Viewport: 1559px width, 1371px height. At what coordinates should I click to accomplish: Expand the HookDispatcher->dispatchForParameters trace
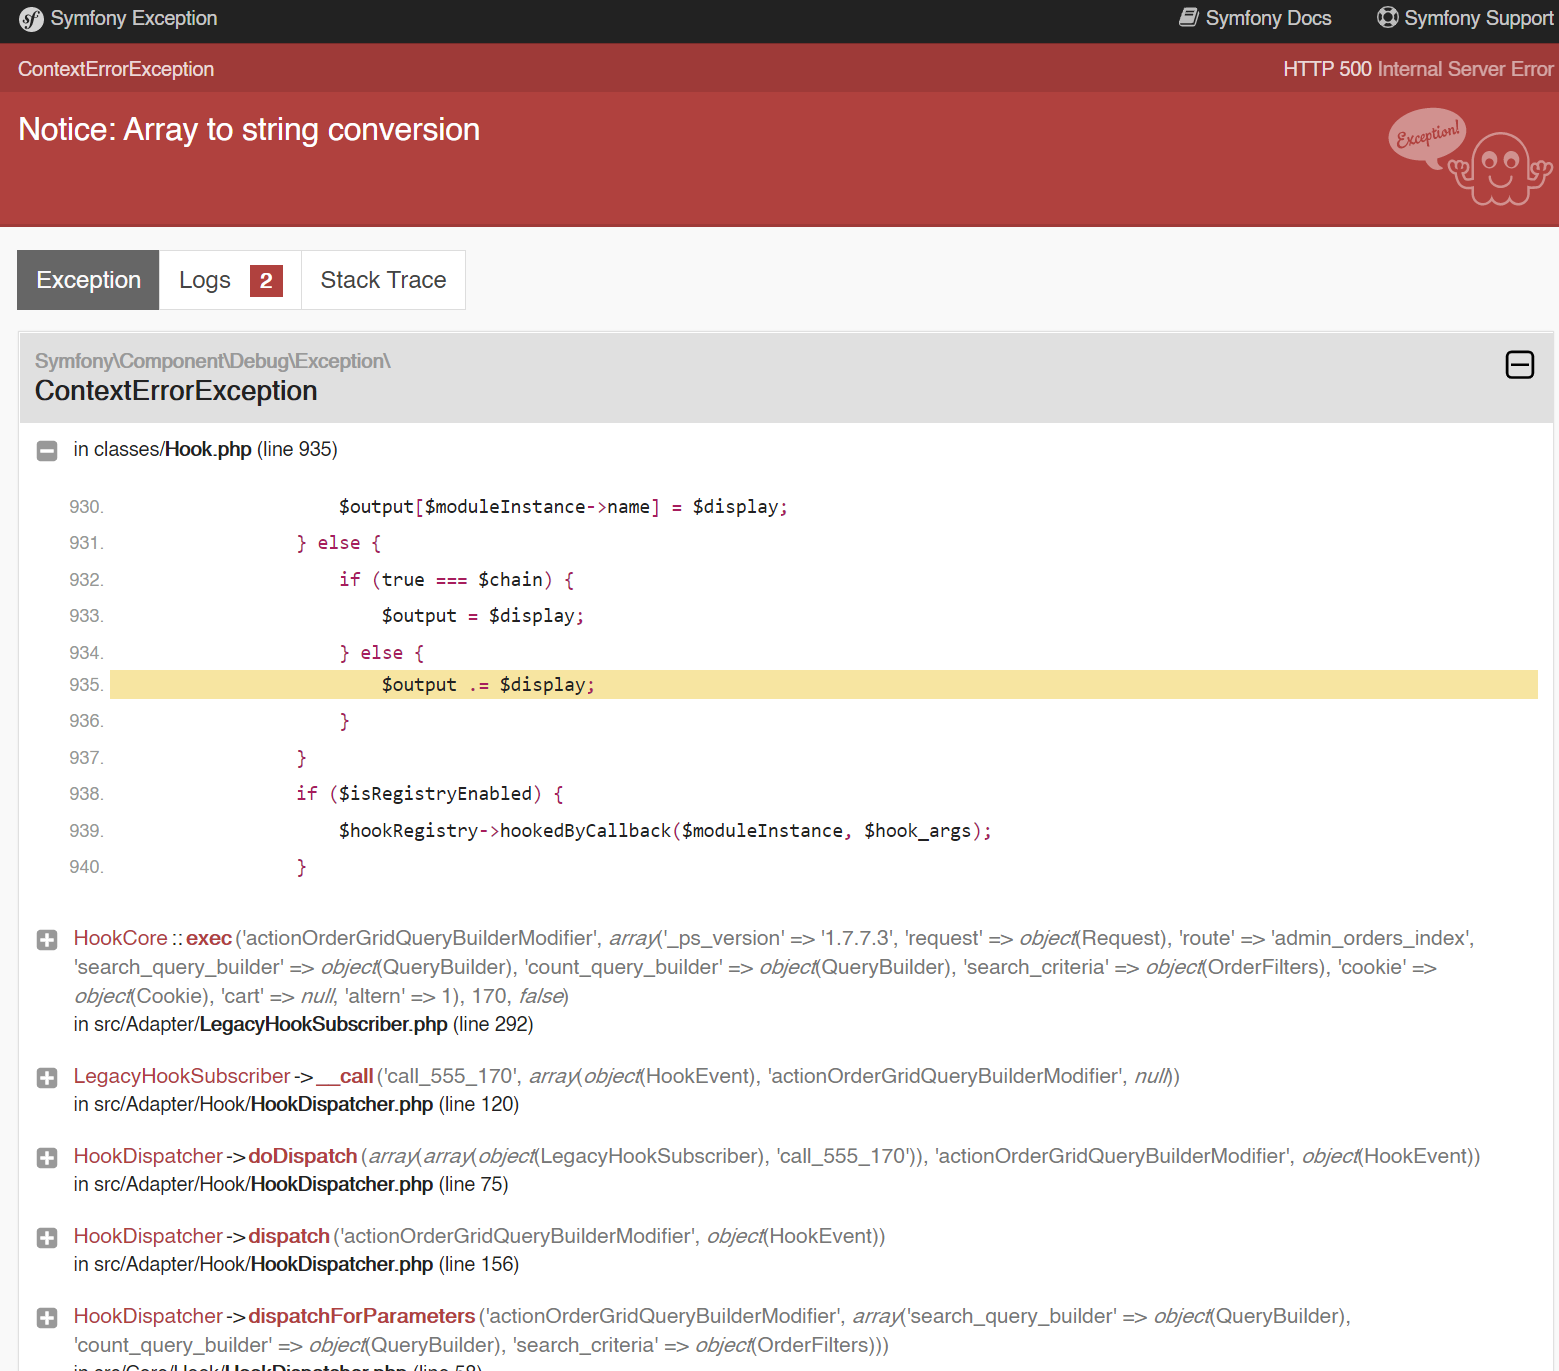[x=47, y=1318]
